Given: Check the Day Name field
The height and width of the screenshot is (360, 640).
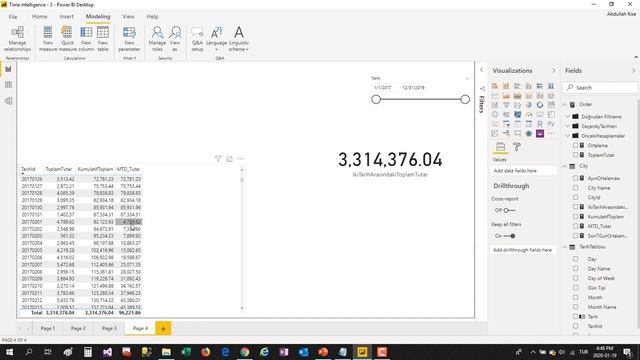Looking at the screenshot, I should pos(576,269).
